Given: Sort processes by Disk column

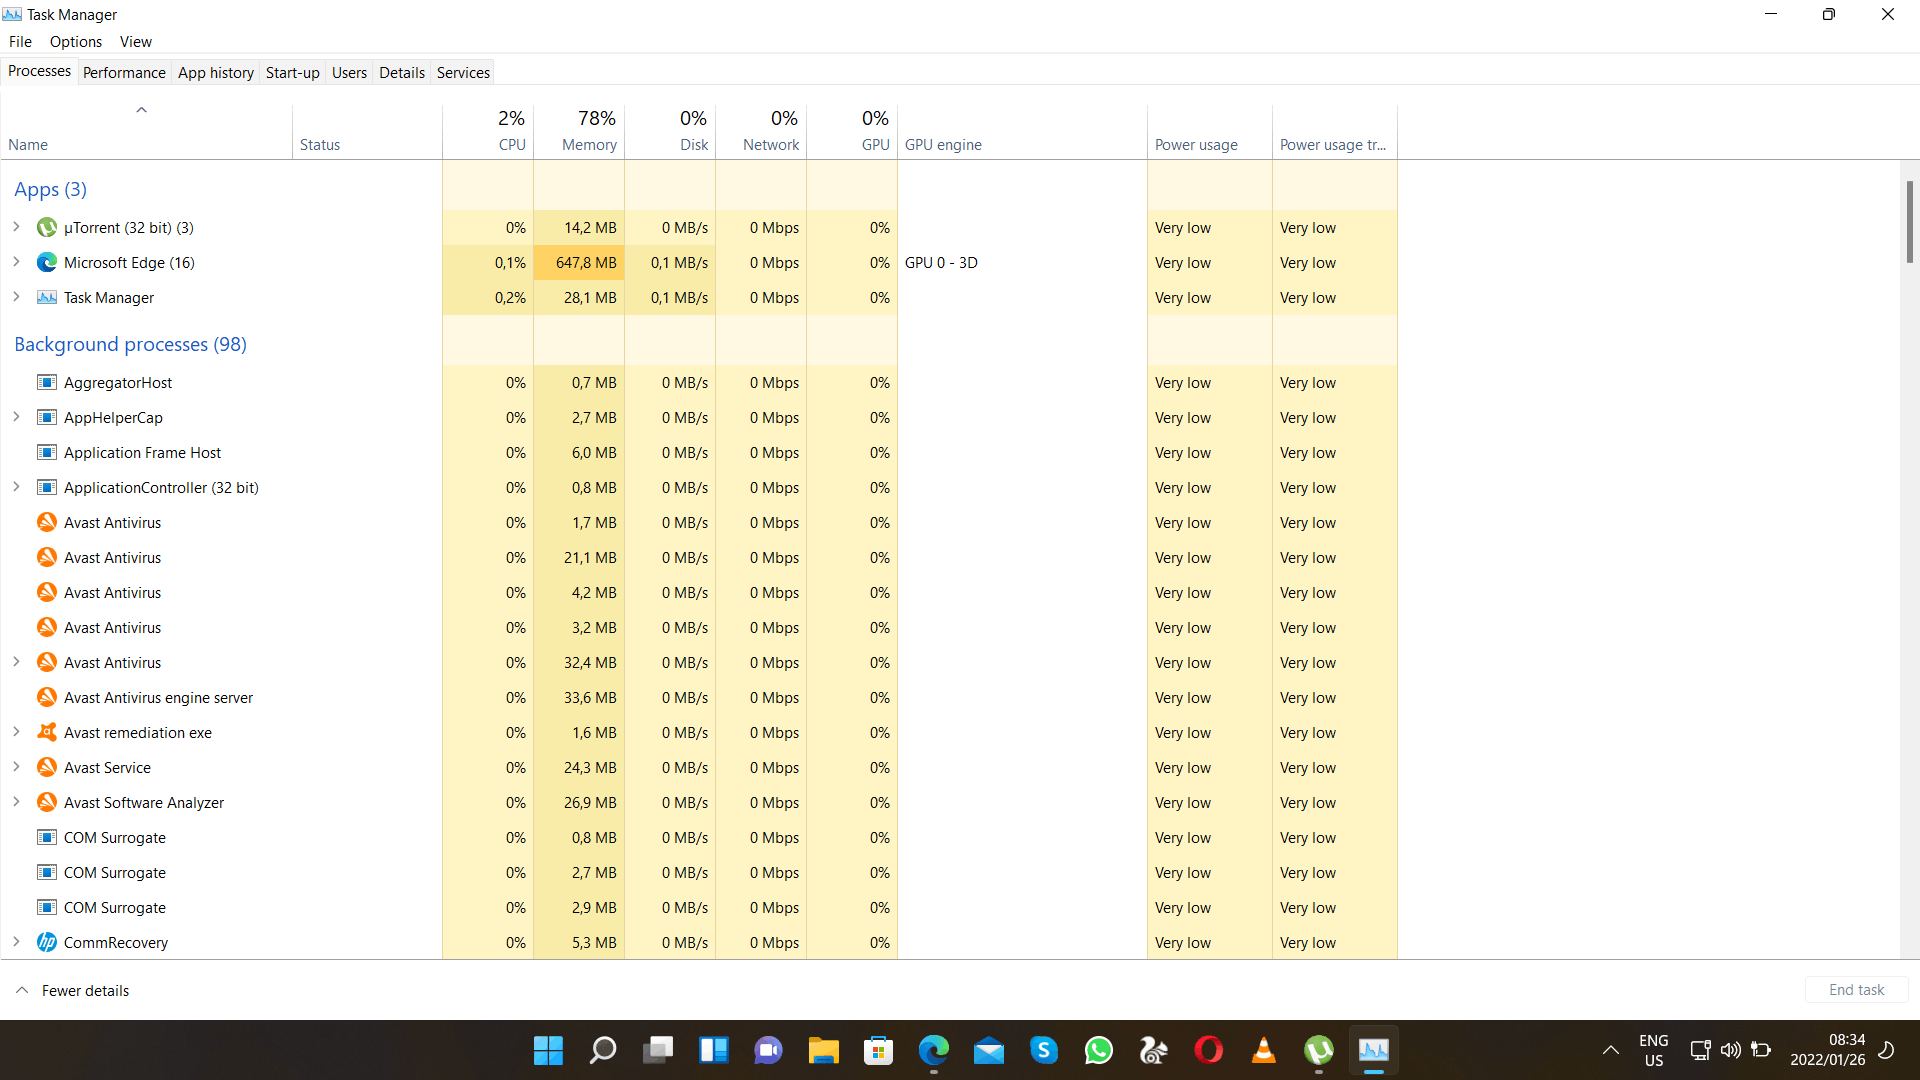Looking at the screenshot, I should (x=670, y=132).
